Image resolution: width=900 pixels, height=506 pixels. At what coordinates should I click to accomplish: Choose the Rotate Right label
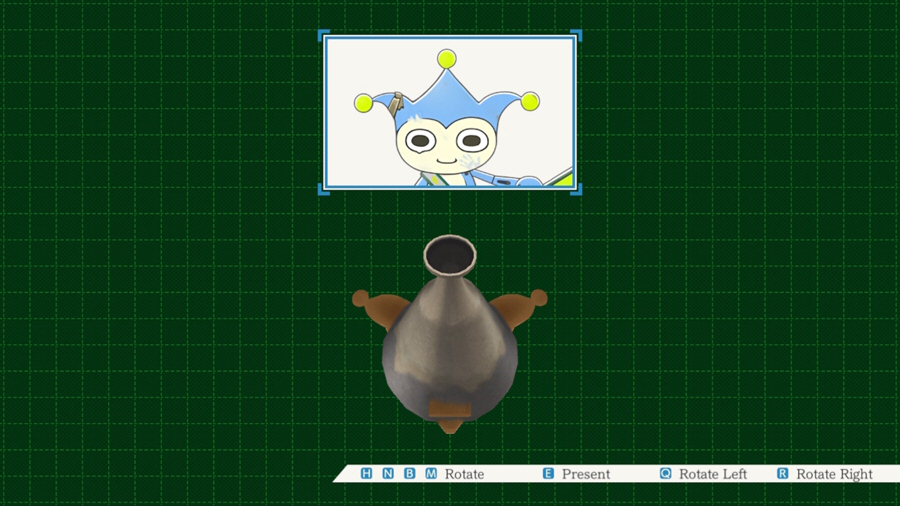pyautogui.click(x=834, y=474)
